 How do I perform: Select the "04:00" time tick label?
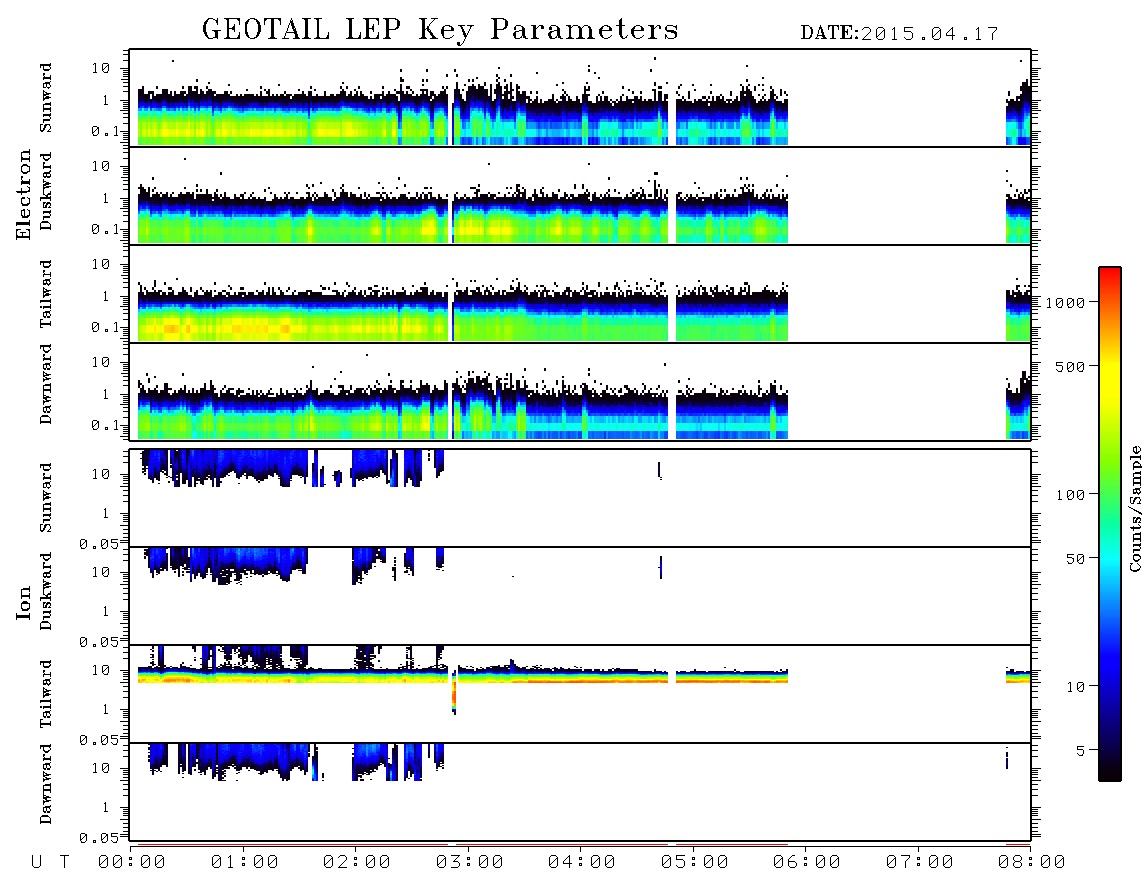coord(581,863)
